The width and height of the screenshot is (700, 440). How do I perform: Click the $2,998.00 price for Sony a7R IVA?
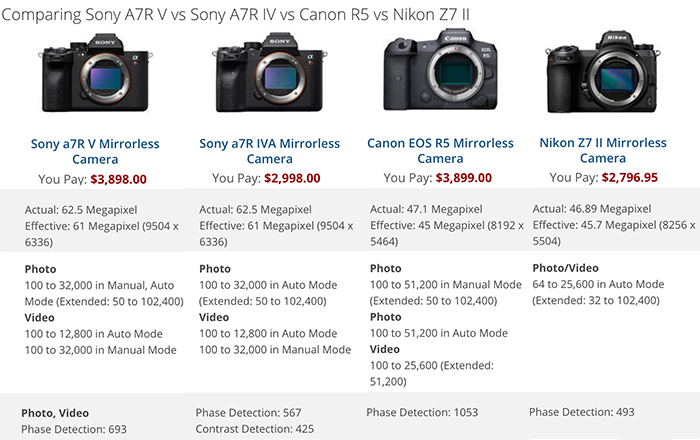(292, 178)
